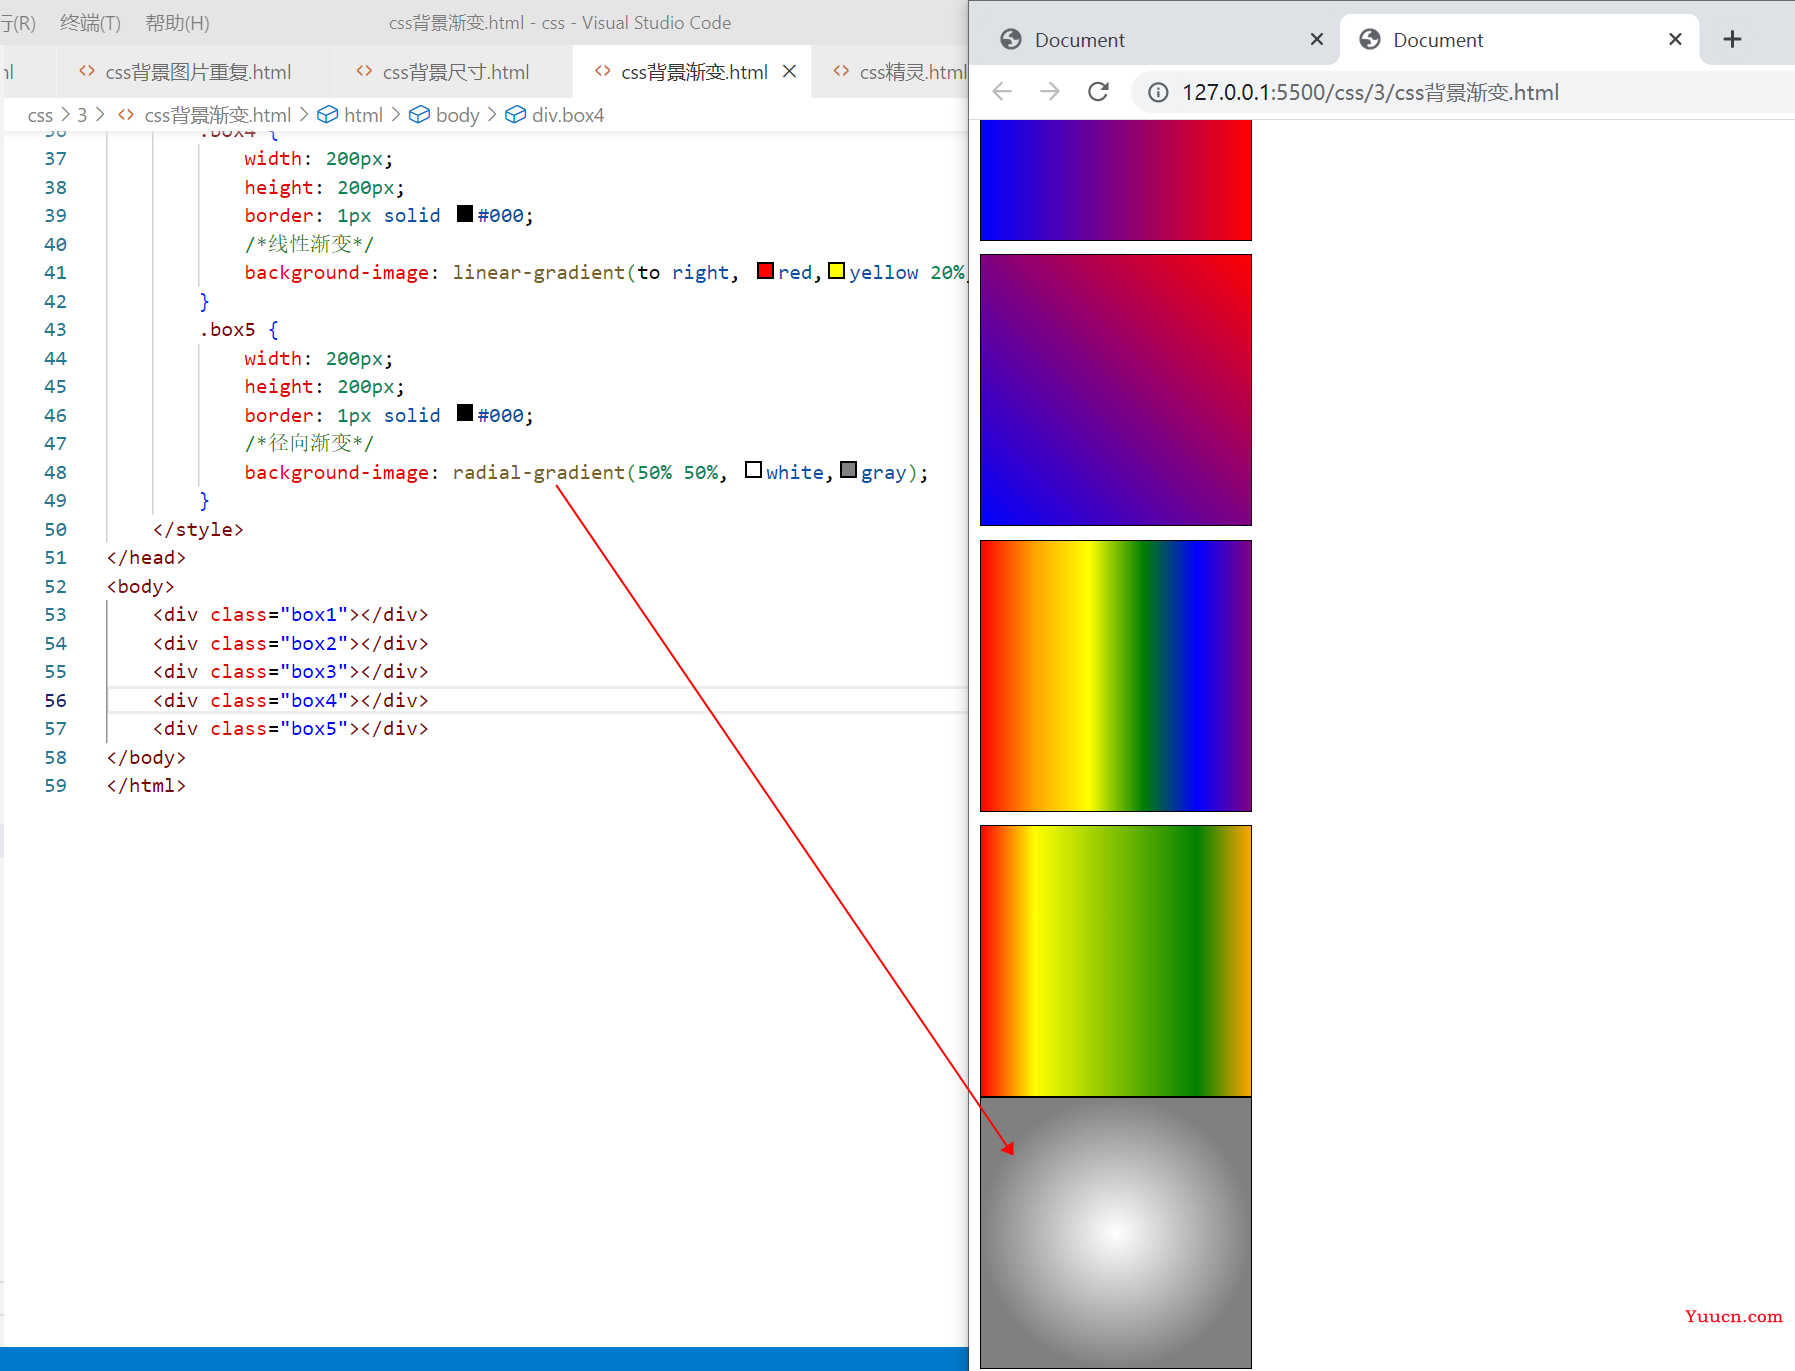
Task: Switch to the first Document browser tab
Action: click(x=1160, y=40)
